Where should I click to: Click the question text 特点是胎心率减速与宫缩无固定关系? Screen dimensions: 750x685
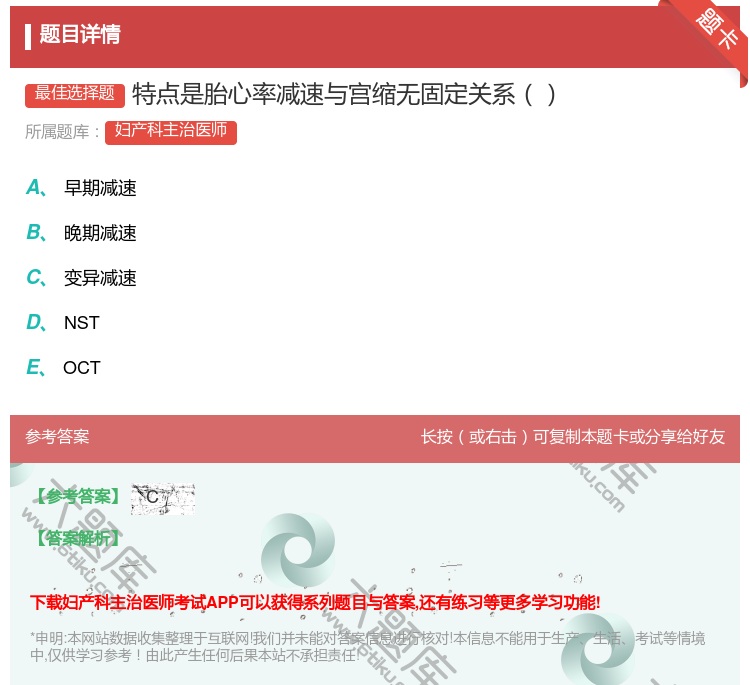coord(343,94)
